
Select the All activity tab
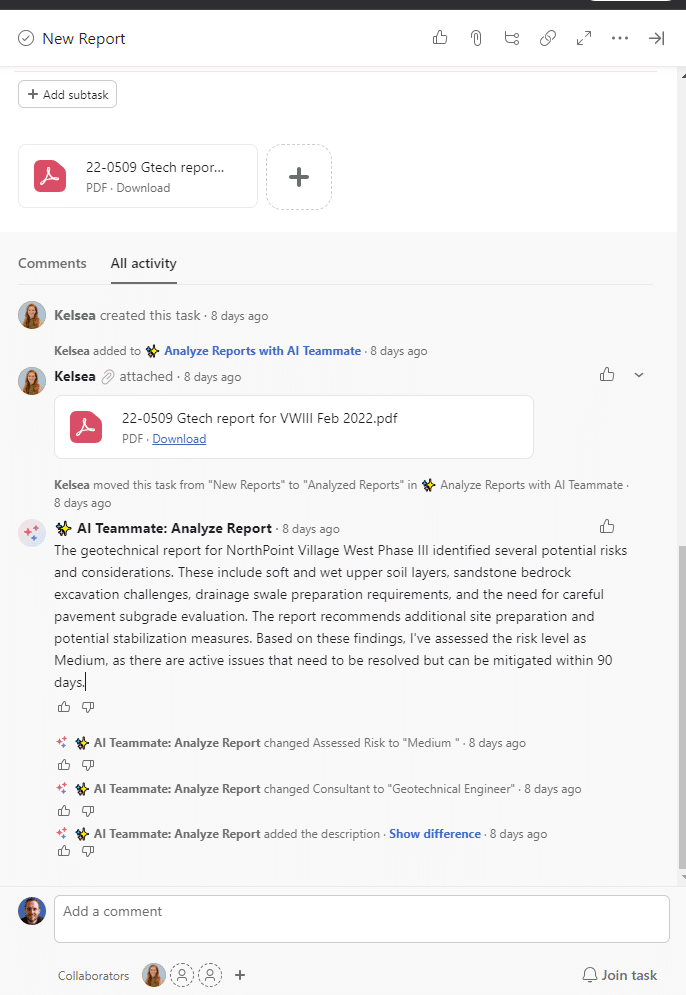tap(143, 263)
